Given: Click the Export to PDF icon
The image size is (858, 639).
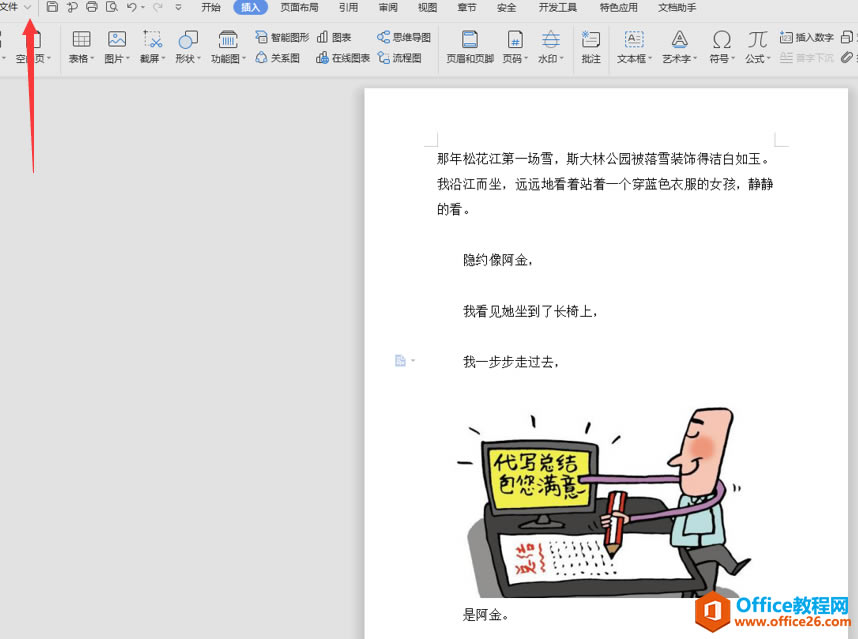Looking at the screenshot, I should pos(72,7).
